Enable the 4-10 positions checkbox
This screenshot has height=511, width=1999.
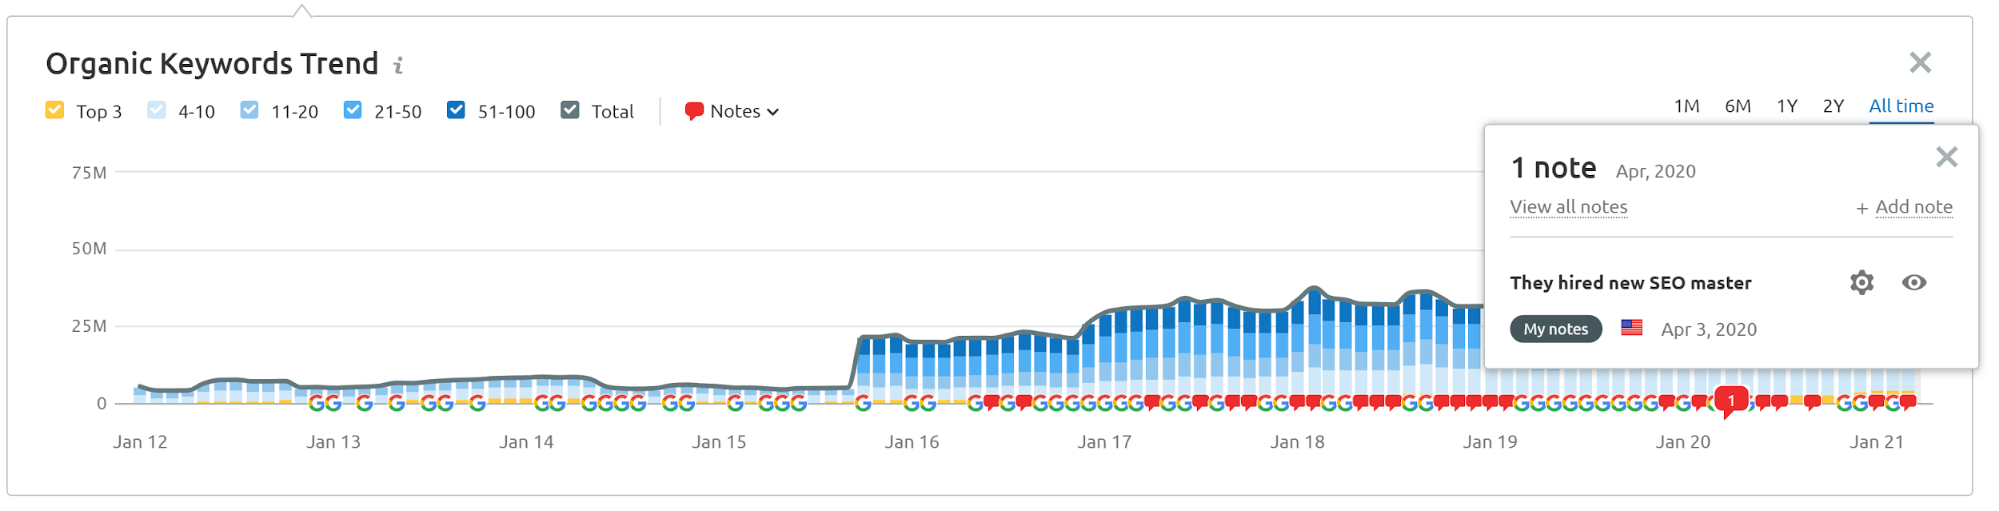(x=157, y=110)
